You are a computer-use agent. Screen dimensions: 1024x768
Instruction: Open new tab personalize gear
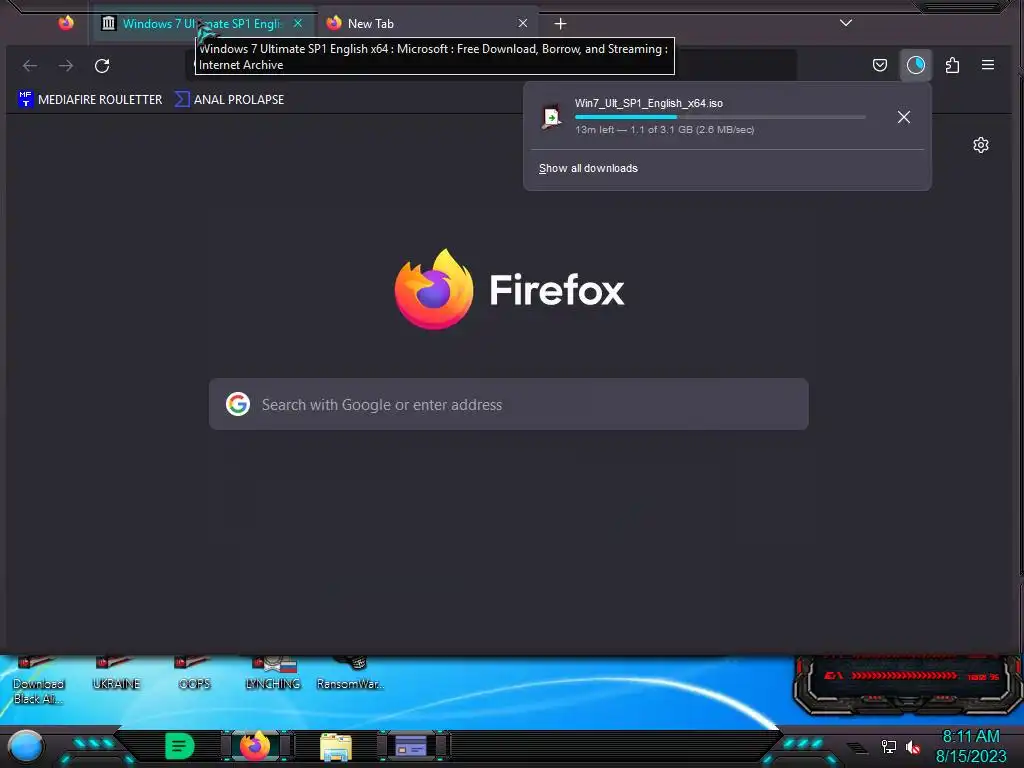pyautogui.click(x=981, y=145)
